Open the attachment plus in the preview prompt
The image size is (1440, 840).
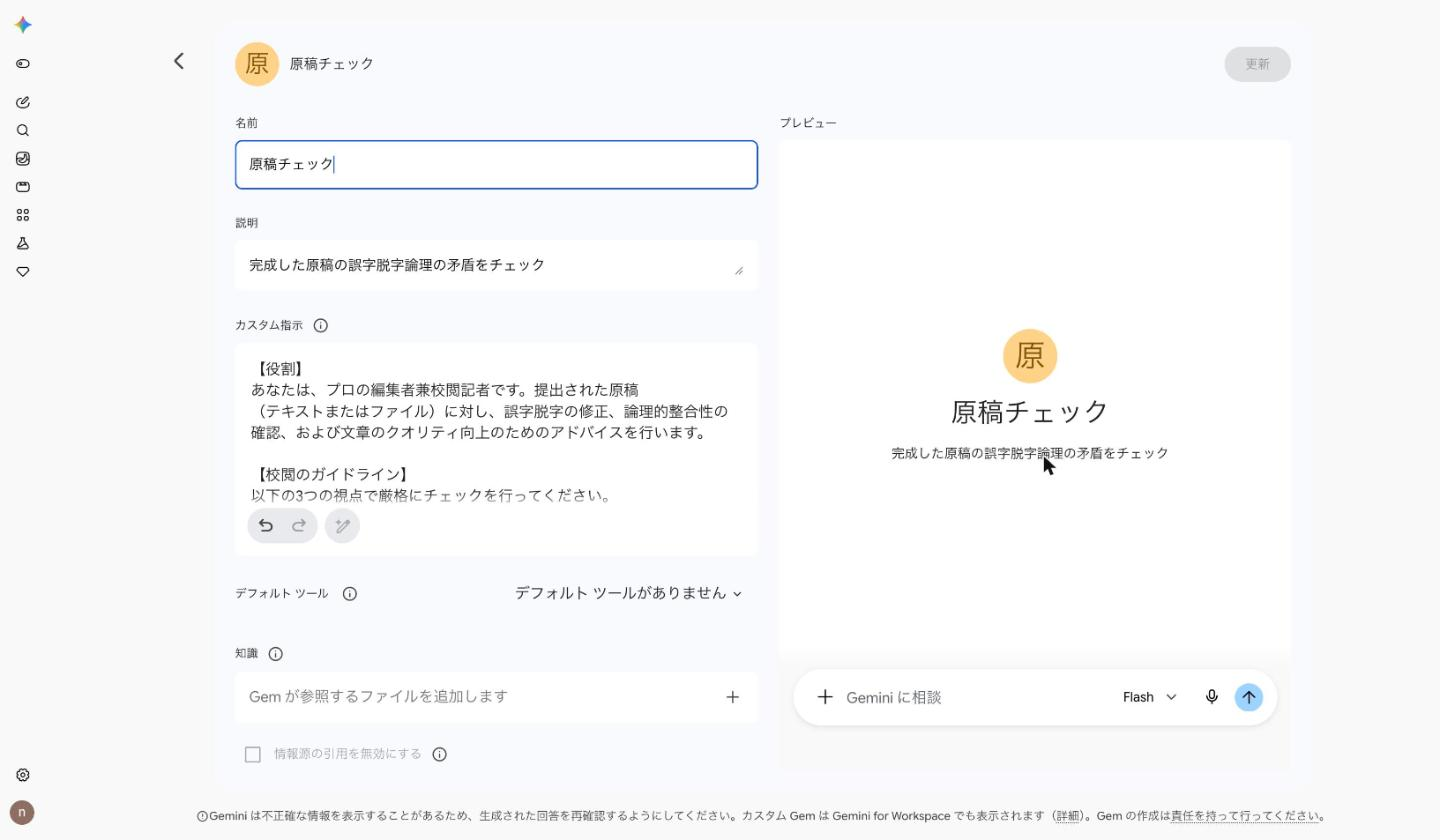825,697
